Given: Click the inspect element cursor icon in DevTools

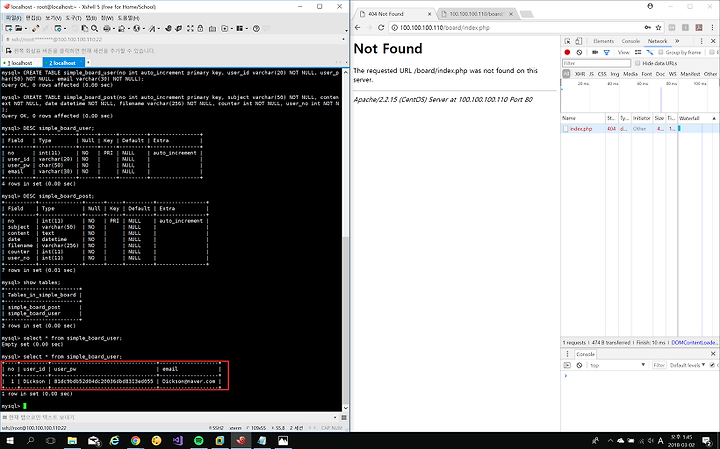Looking at the screenshot, I should (x=568, y=41).
